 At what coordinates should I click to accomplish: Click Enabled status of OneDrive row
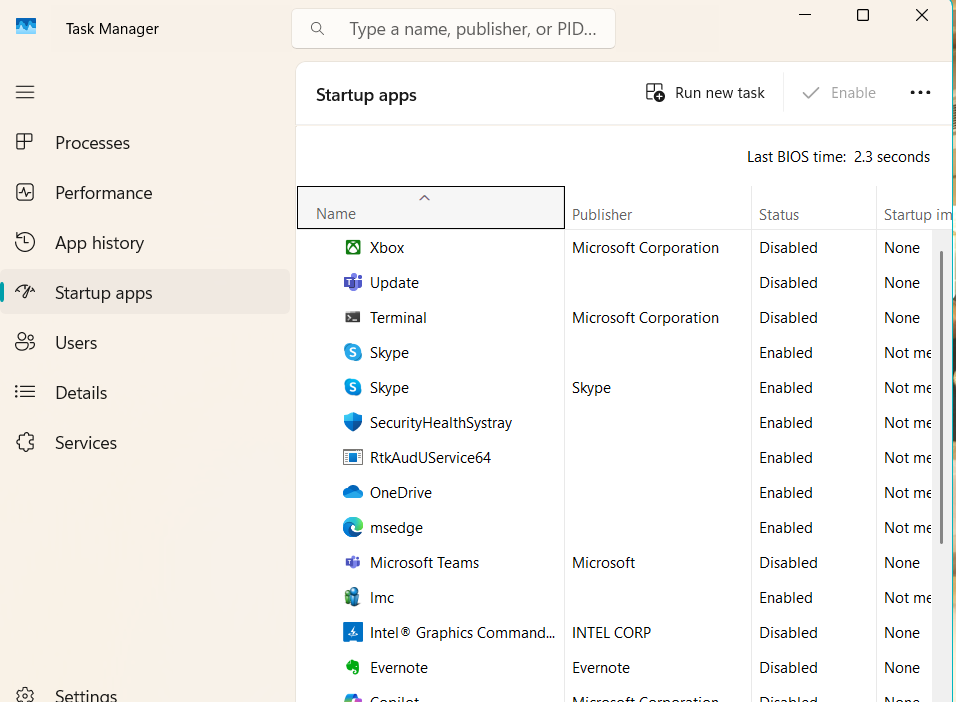point(785,492)
